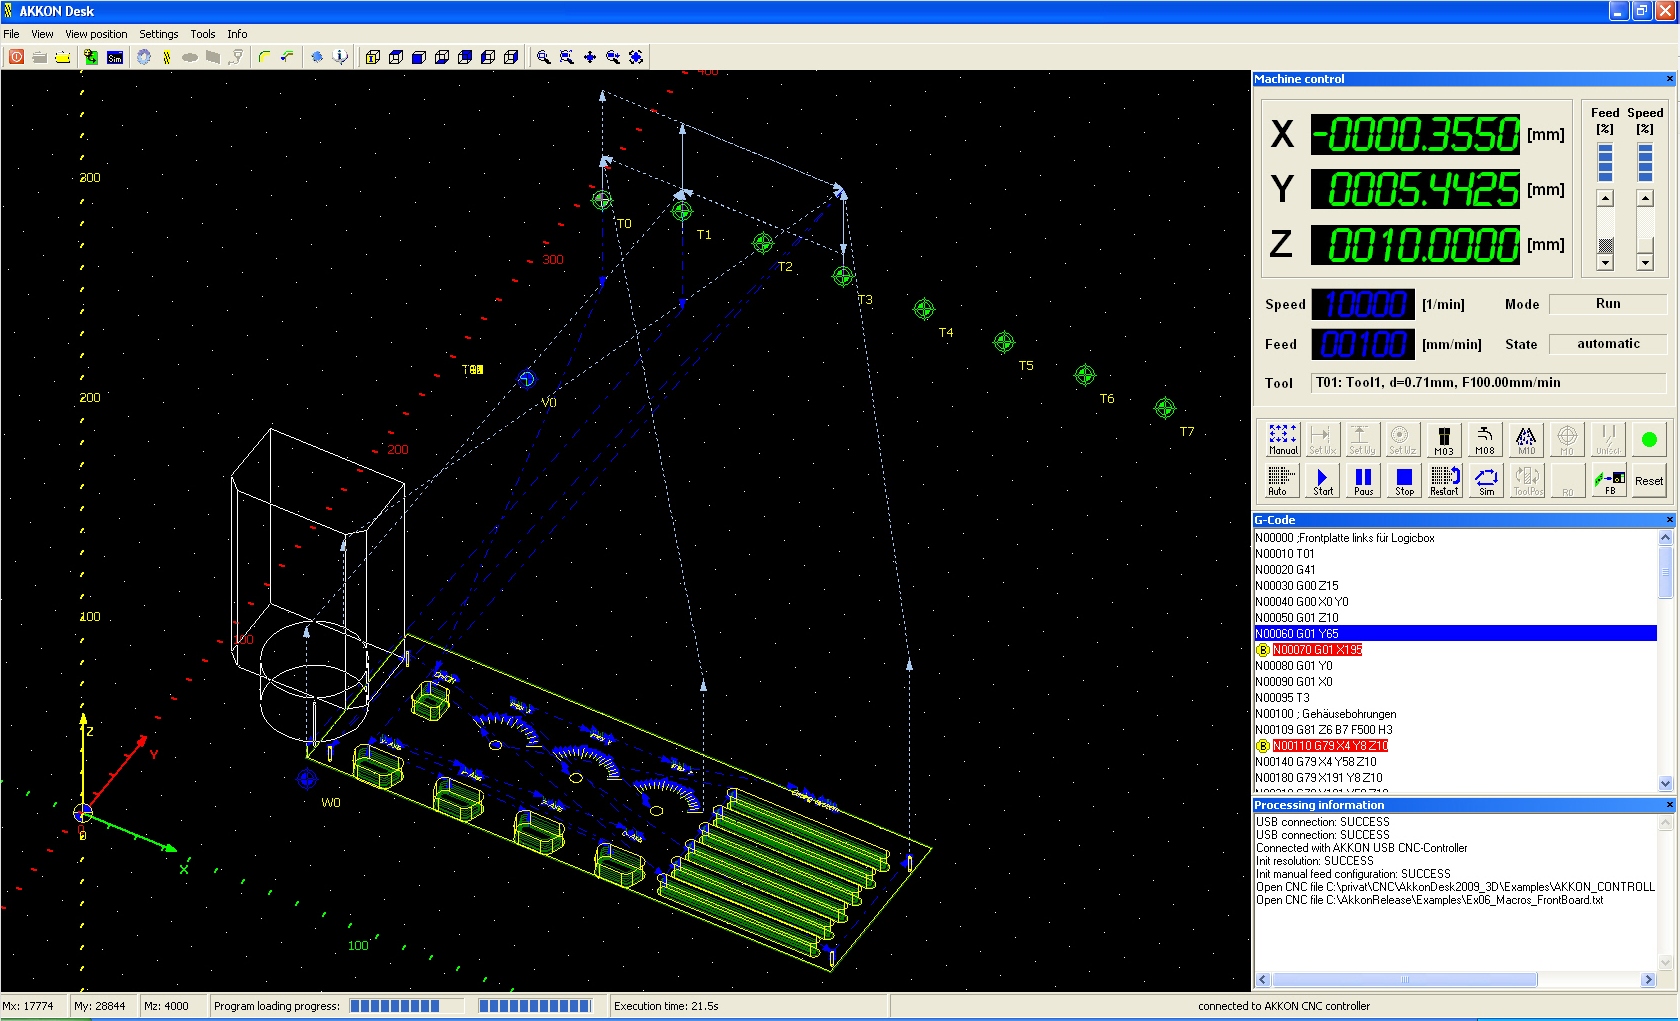Open the View position menu
The width and height of the screenshot is (1680, 1021).
coord(96,34)
